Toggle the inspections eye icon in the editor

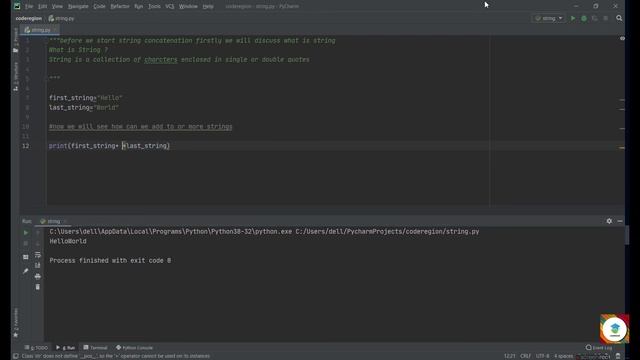[622, 38]
